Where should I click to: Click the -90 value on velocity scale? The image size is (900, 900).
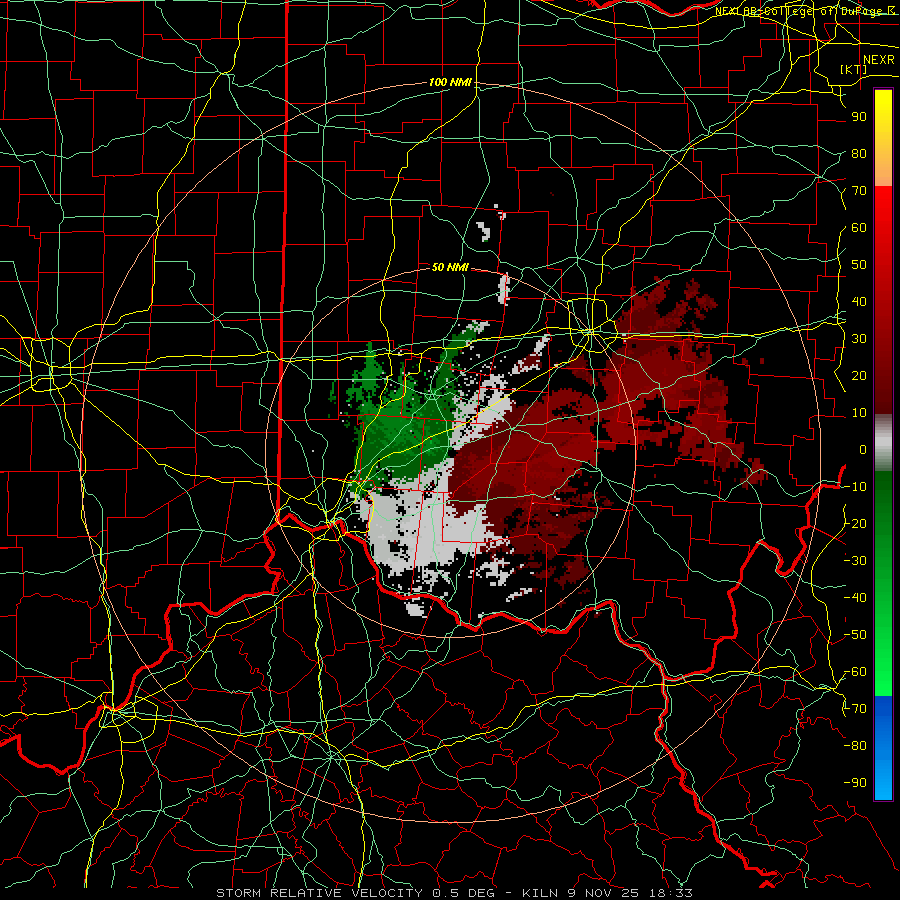click(x=855, y=783)
